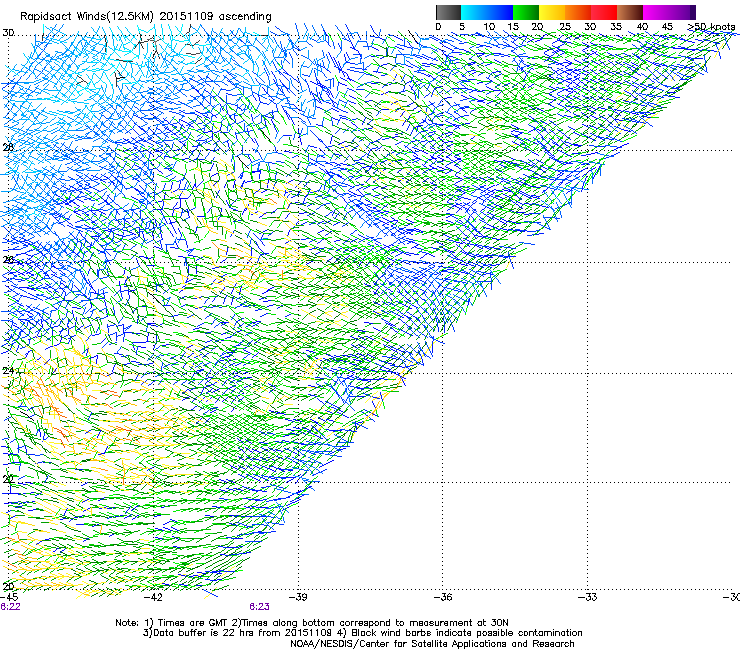Click the magenta-purple 40-50 knots legend segment
The image size is (740, 650).
pyautogui.click(x=669, y=12)
